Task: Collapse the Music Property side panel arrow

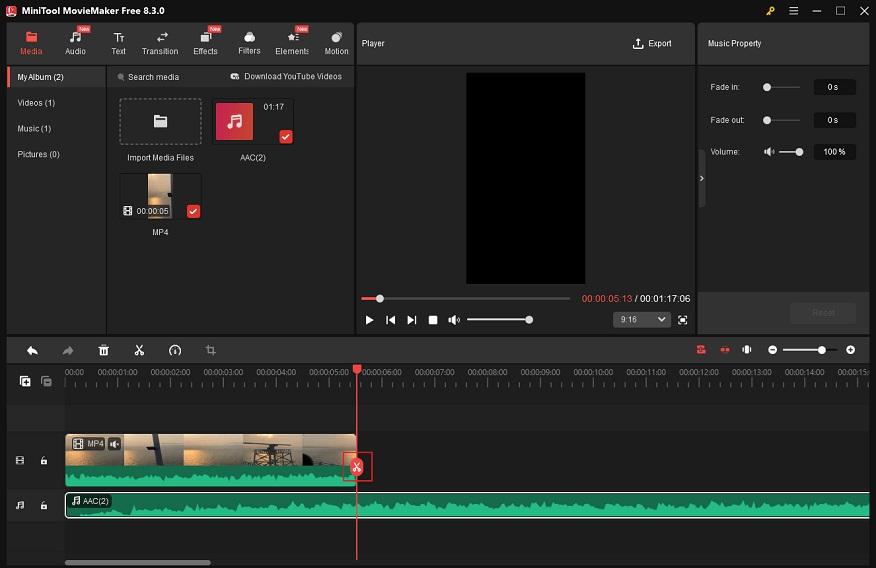Action: coord(701,178)
